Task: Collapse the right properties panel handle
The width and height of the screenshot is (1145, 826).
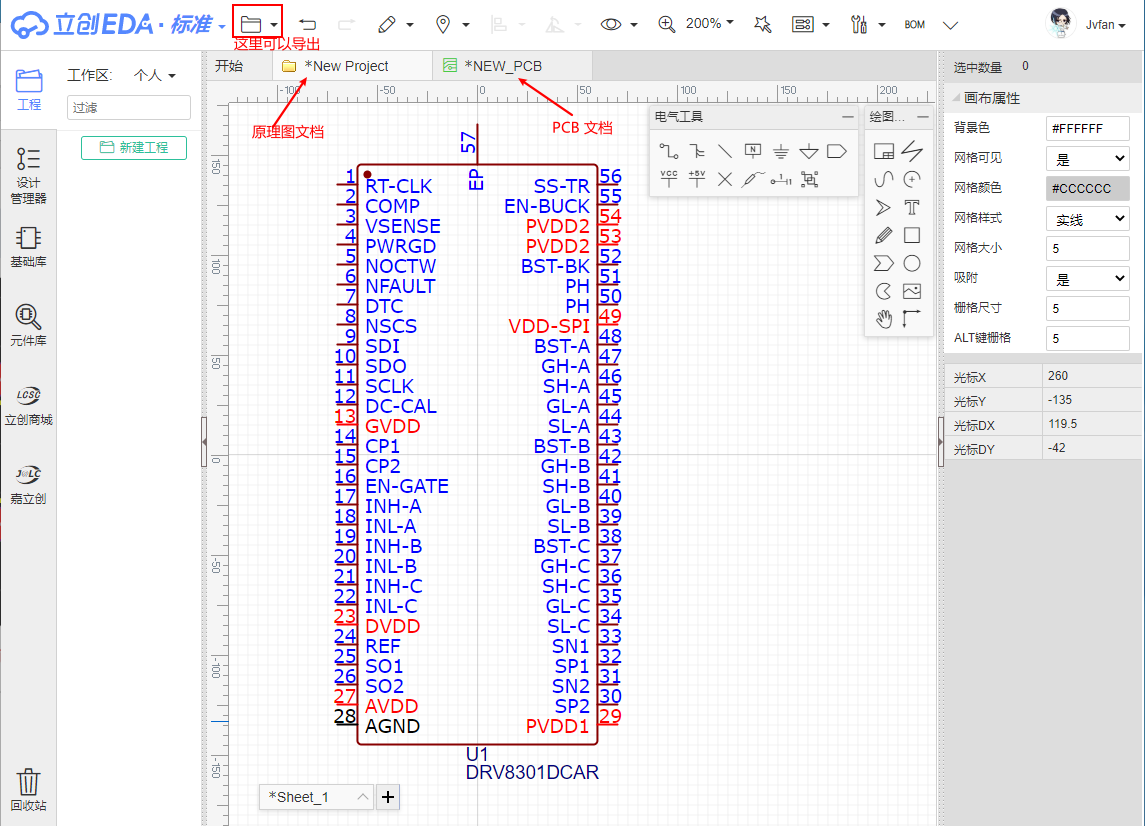Action: click(x=941, y=441)
